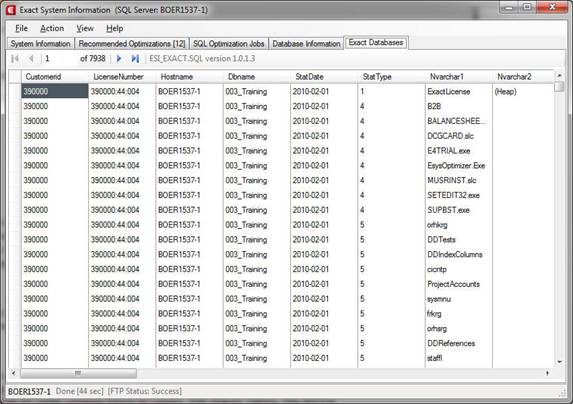573x404 pixels.
Task: Select the MUSRINST.slc cell
Action: click(458, 180)
